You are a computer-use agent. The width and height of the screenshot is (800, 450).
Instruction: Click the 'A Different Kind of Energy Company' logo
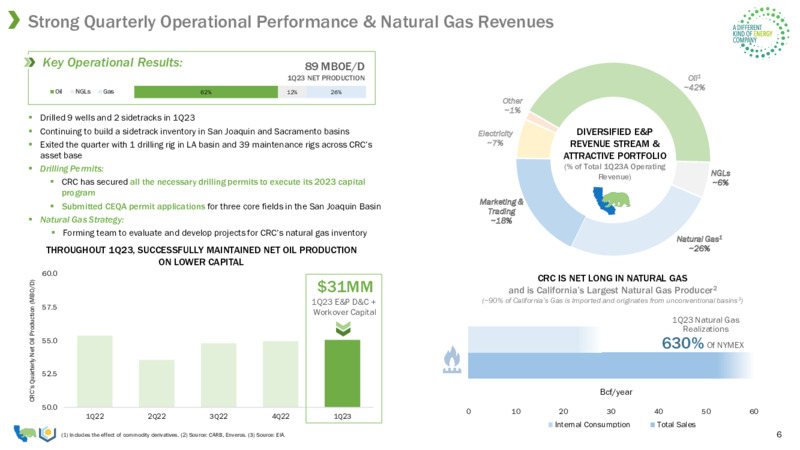coord(760,33)
